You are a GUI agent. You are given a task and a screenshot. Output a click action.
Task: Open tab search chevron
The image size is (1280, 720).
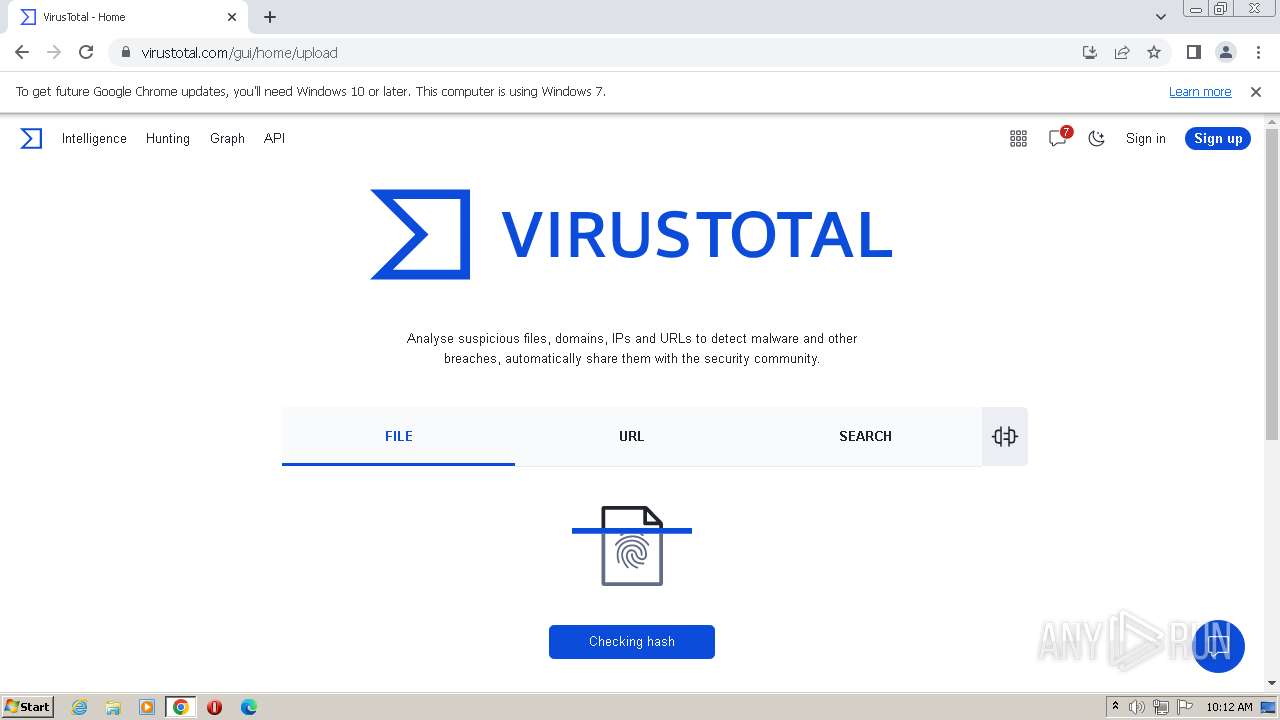[1161, 17]
